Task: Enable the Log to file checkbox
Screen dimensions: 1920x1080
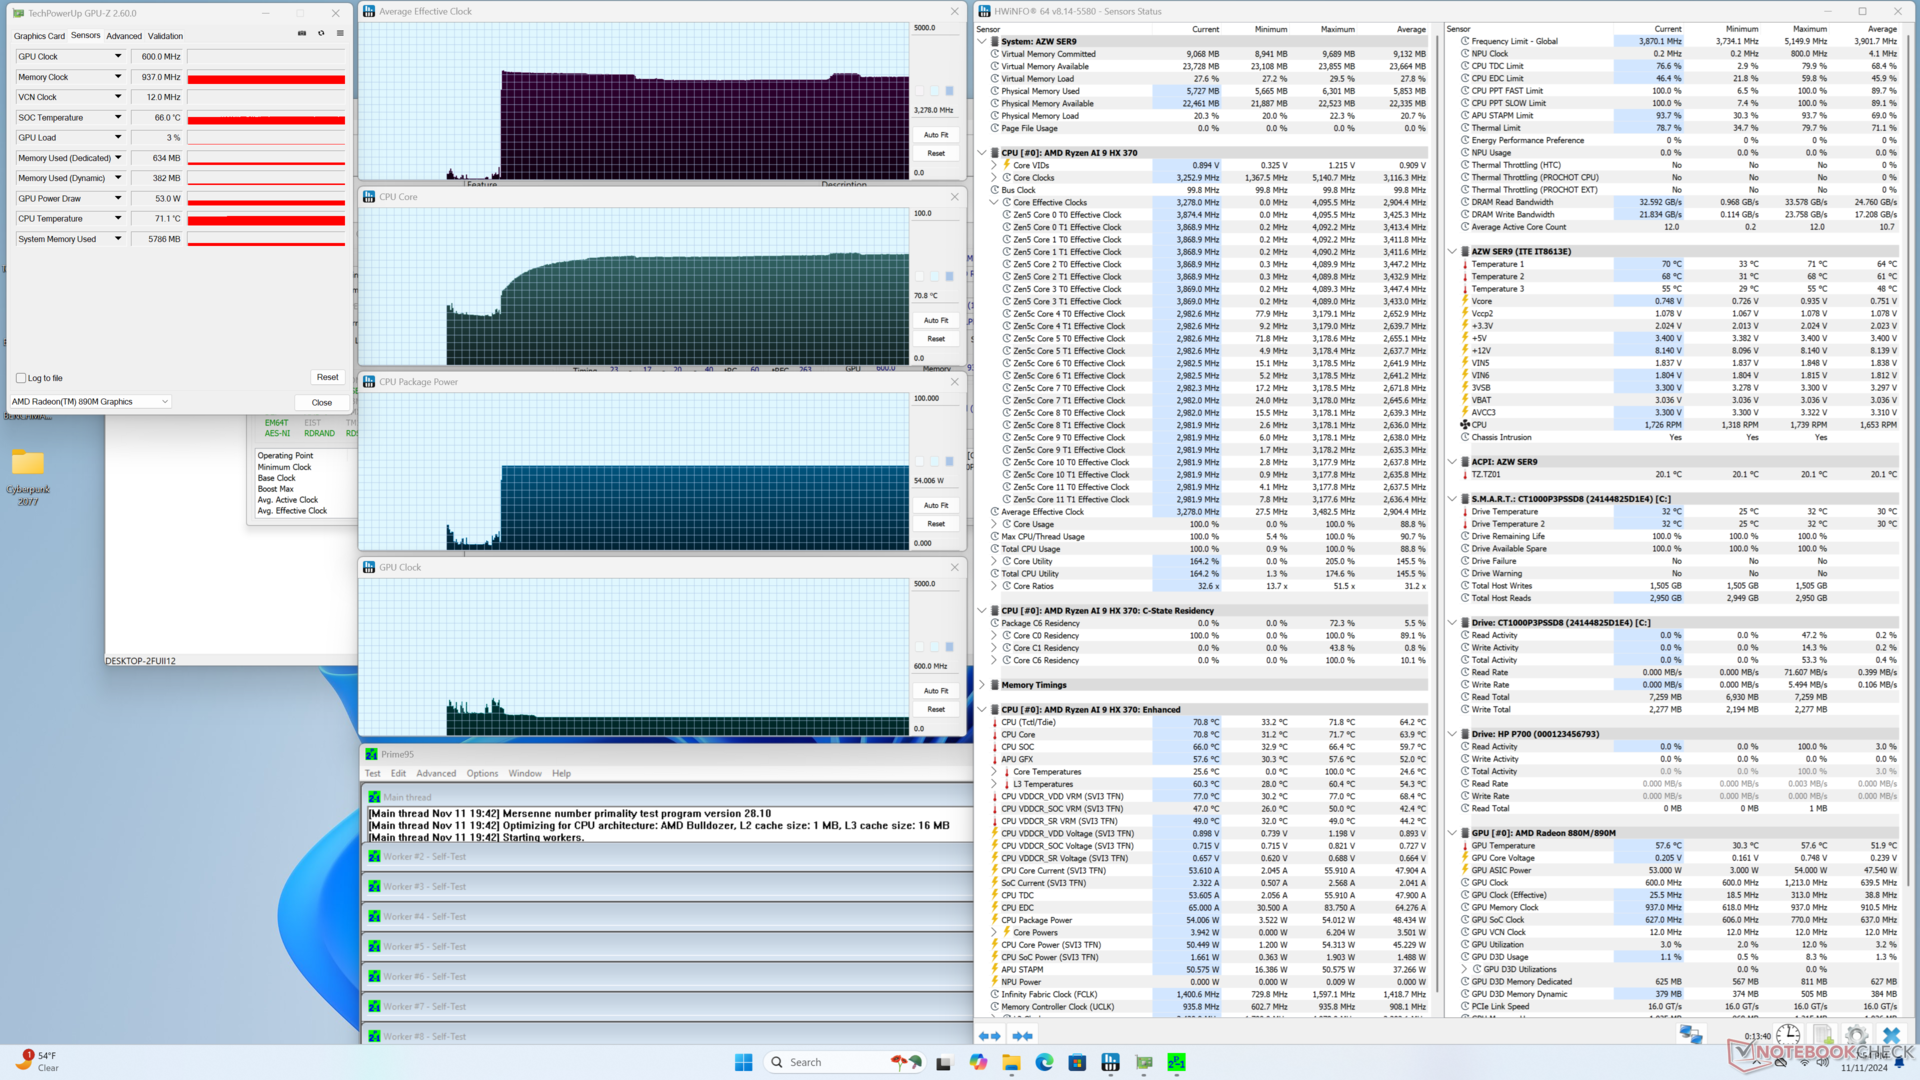Action: point(21,378)
